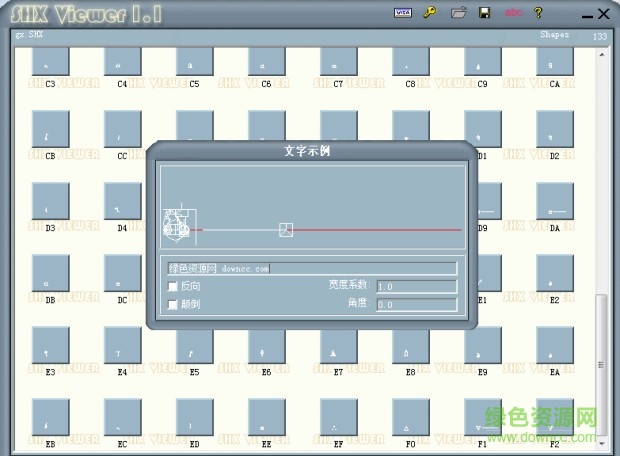Open text sample with the red abc icon
This screenshot has width=620, height=456.
tap(513, 13)
